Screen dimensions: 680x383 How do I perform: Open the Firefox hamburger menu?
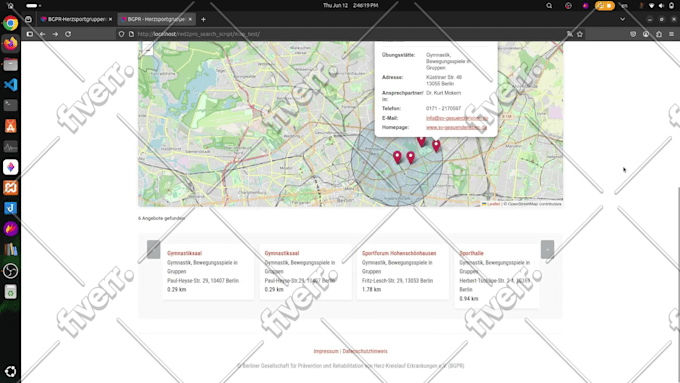tap(672, 34)
